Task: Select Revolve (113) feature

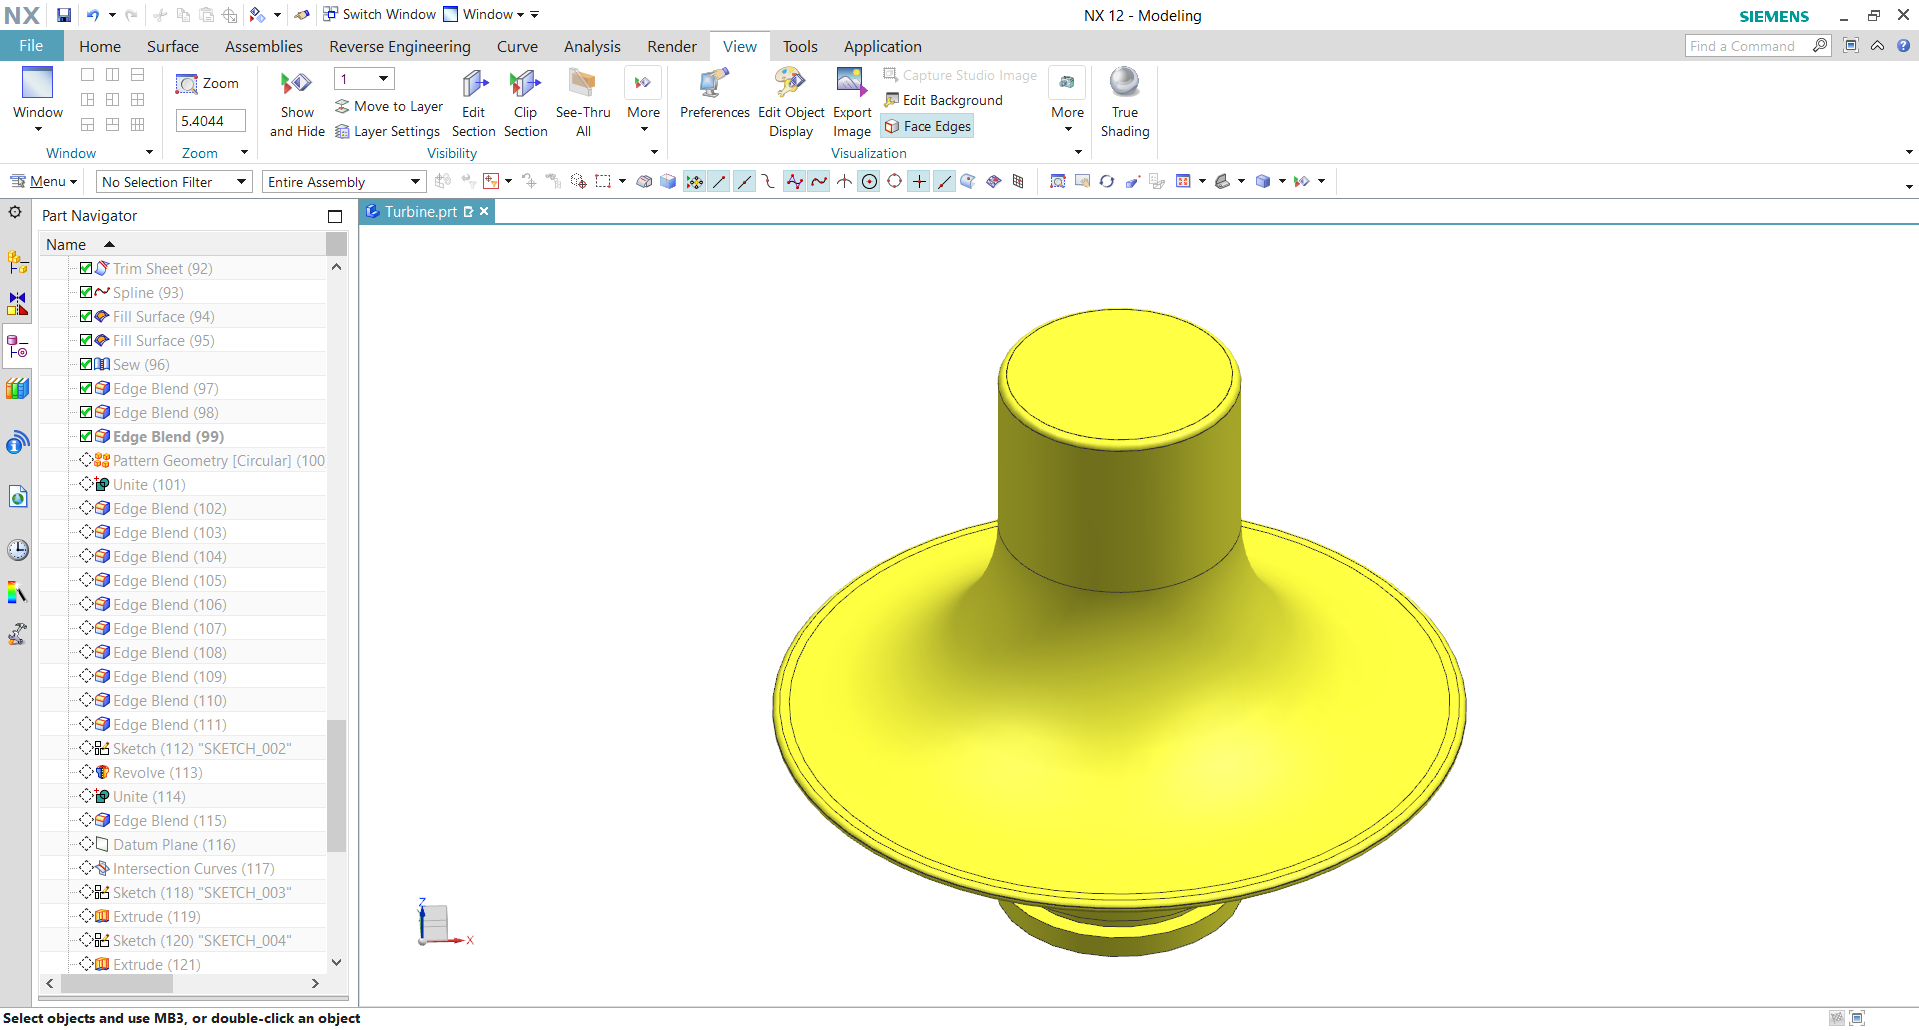Action: 157,772
